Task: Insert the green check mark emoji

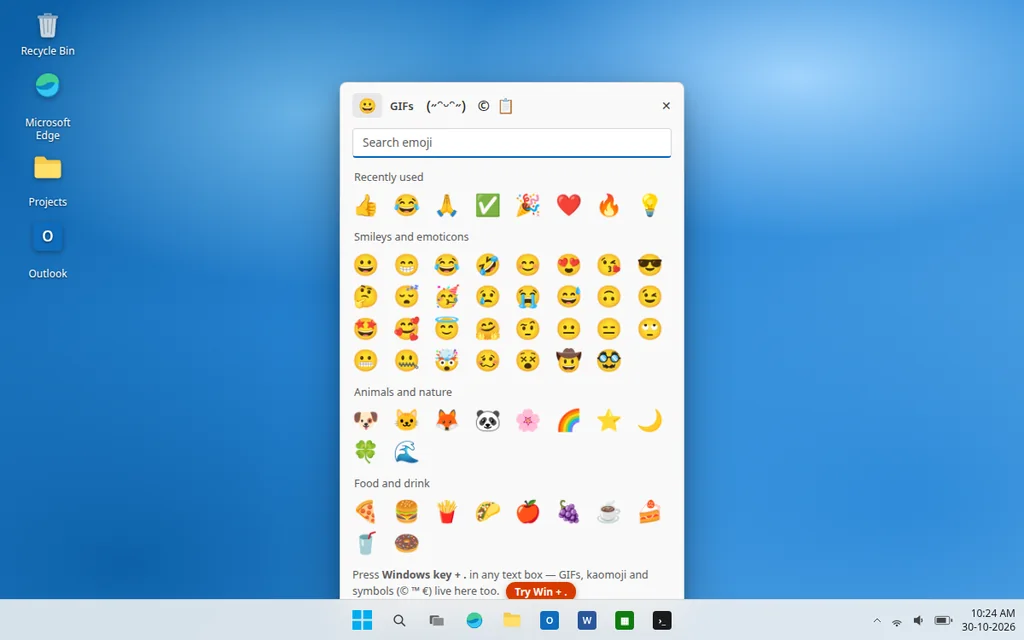Action: [x=487, y=205]
